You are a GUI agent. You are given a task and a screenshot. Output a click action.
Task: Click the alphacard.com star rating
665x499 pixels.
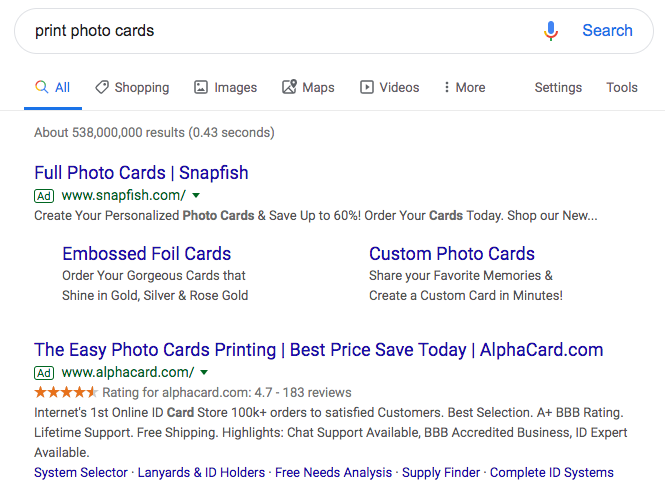pos(66,392)
